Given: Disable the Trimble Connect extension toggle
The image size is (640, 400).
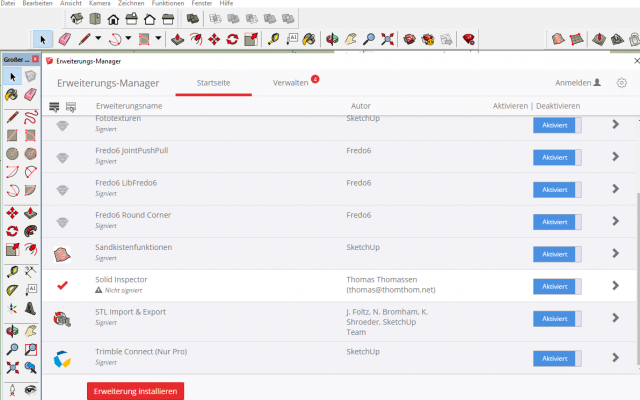Looking at the screenshot, I should (x=556, y=358).
